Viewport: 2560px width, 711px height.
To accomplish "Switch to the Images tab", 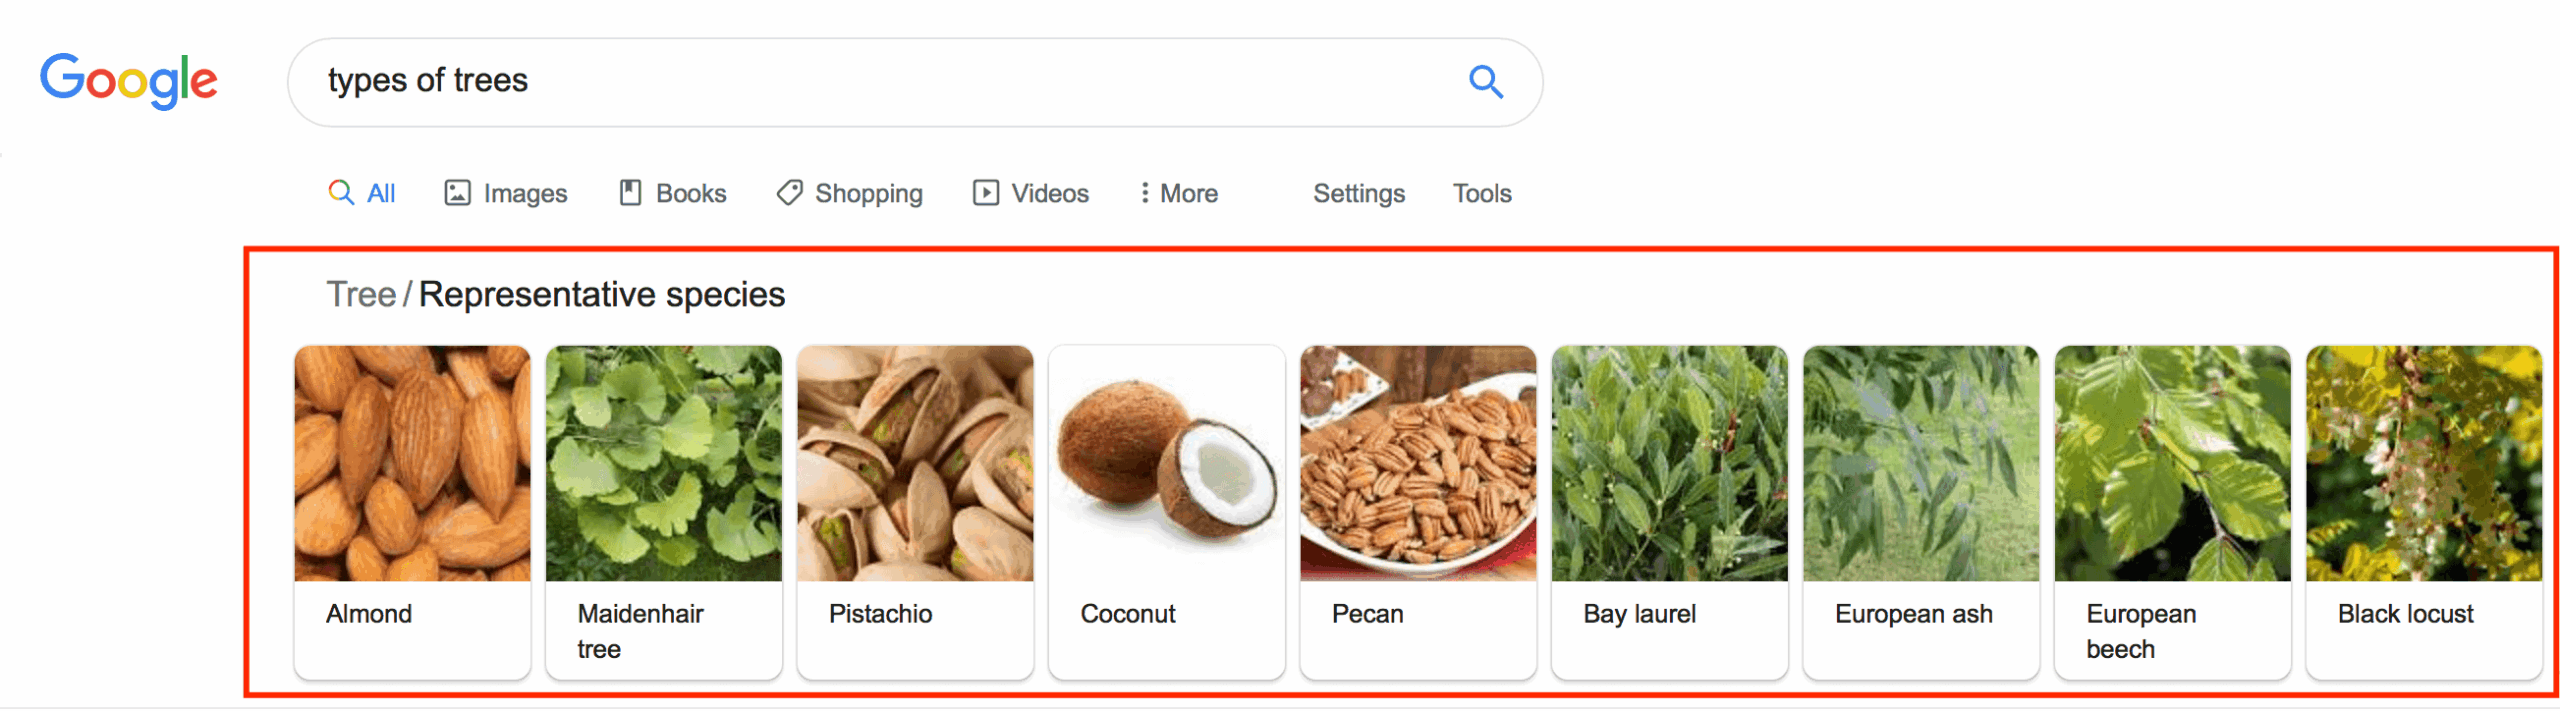I will click(x=506, y=193).
